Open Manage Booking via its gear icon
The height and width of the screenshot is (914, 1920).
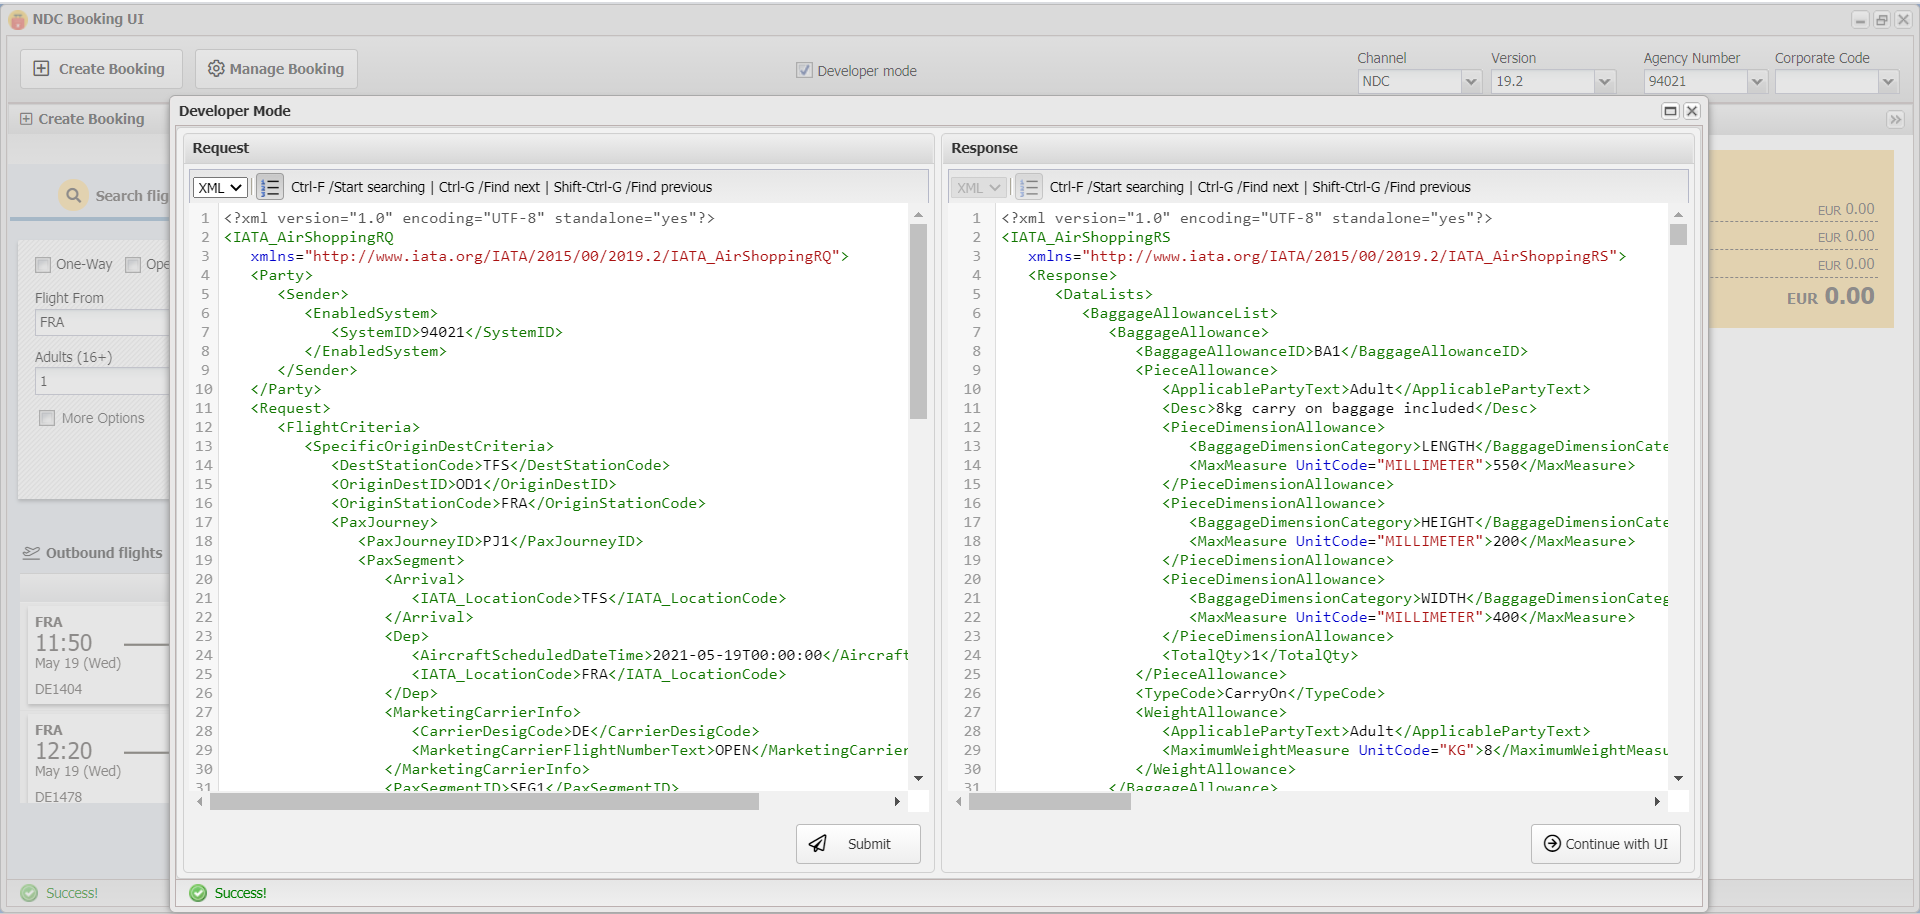(216, 68)
